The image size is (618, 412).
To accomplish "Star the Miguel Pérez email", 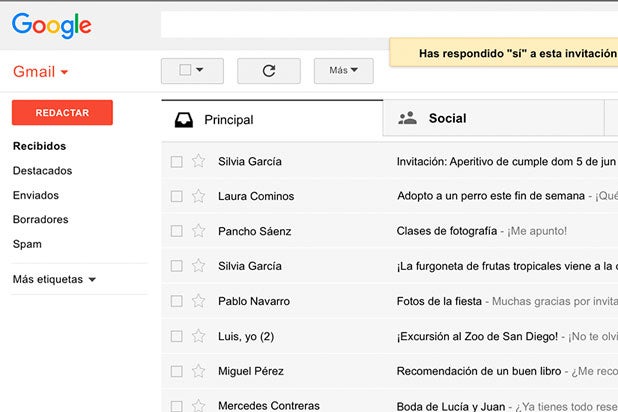I will (198, 371).
